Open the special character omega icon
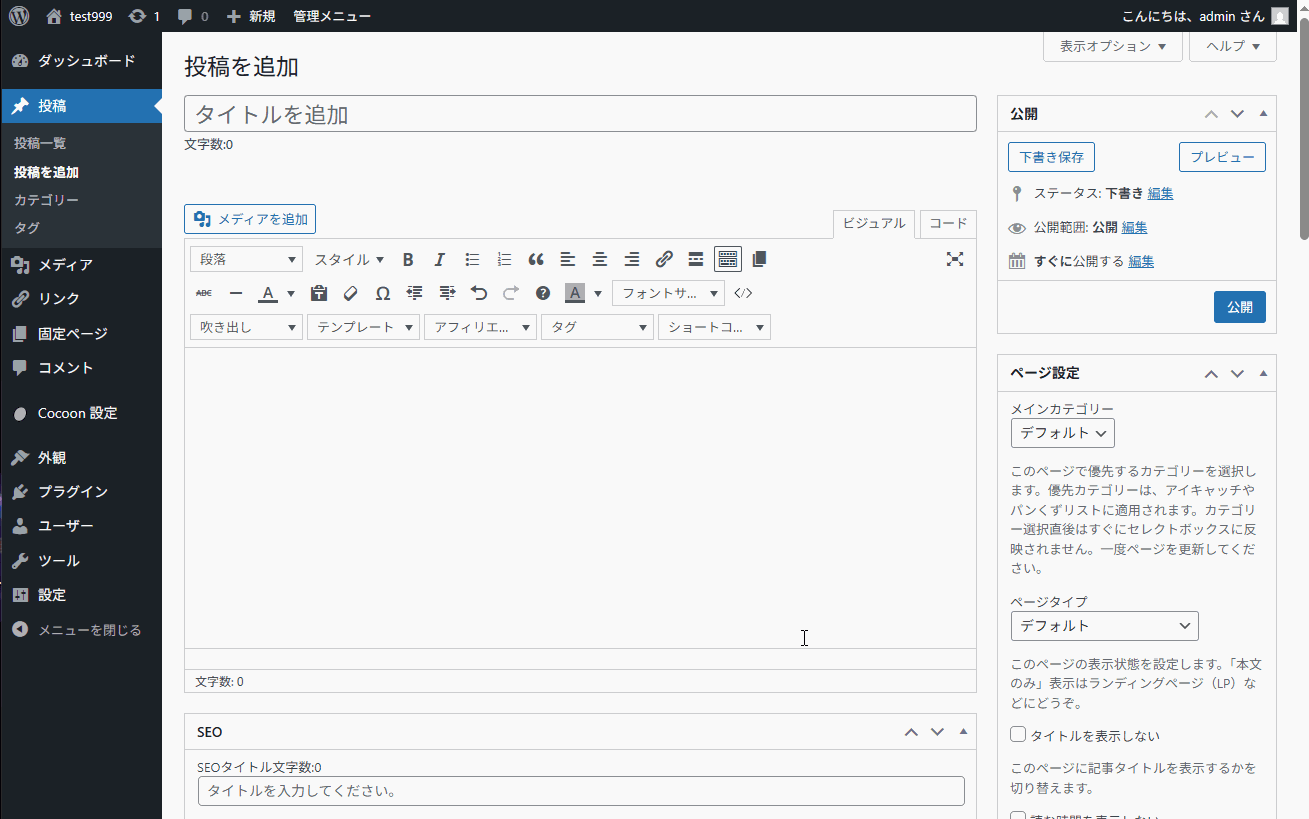The height and width of the screenshot is (819, 1309). 383,293
